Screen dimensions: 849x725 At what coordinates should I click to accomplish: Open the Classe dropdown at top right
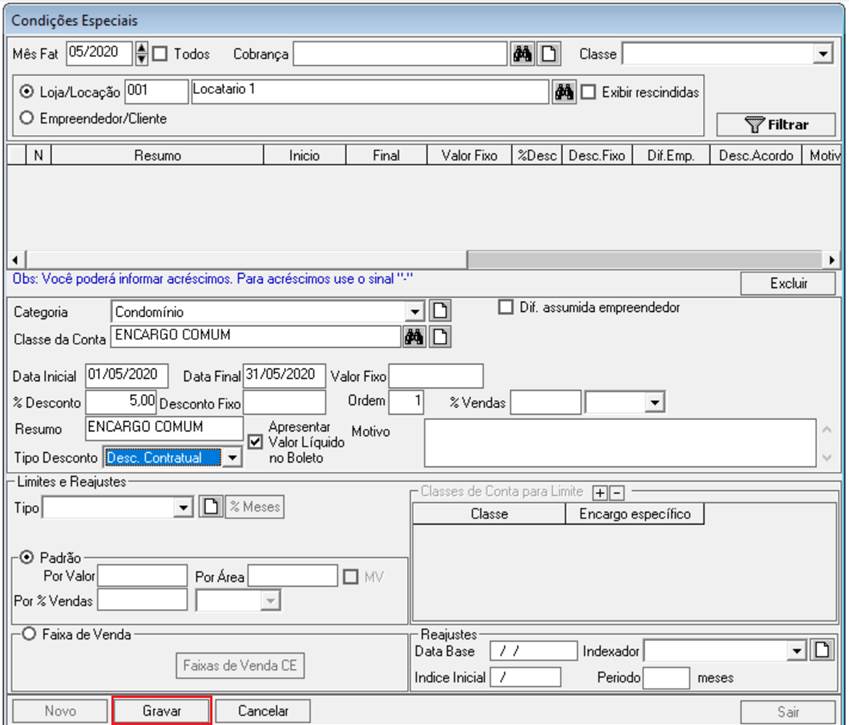823,54
